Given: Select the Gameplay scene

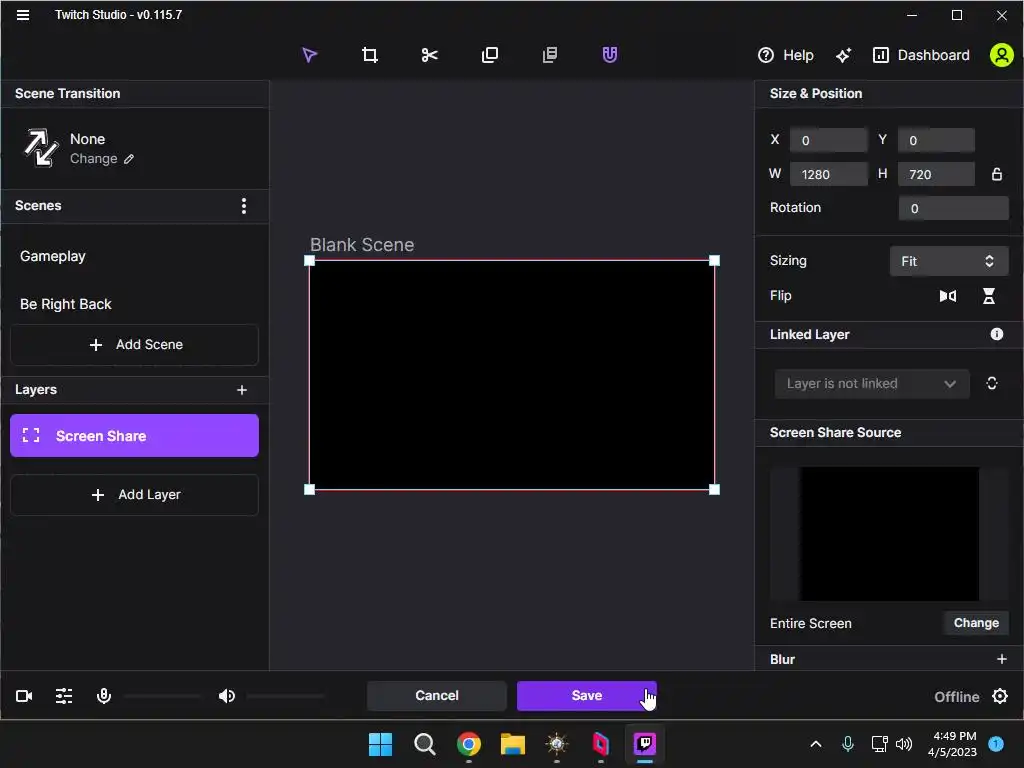Looking at the screenshot, I should click(x=135, y=256).
